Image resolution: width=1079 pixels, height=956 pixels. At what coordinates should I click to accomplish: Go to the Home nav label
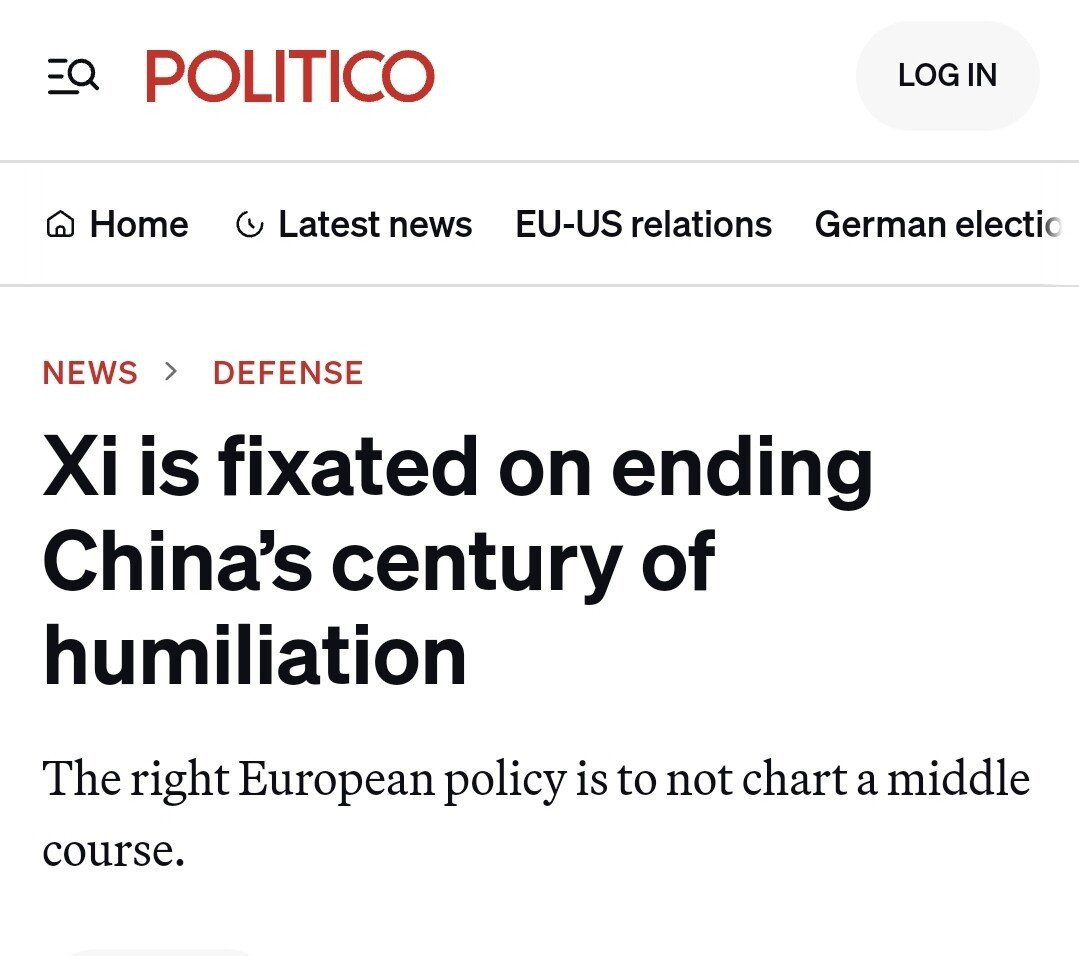(139, 225)
